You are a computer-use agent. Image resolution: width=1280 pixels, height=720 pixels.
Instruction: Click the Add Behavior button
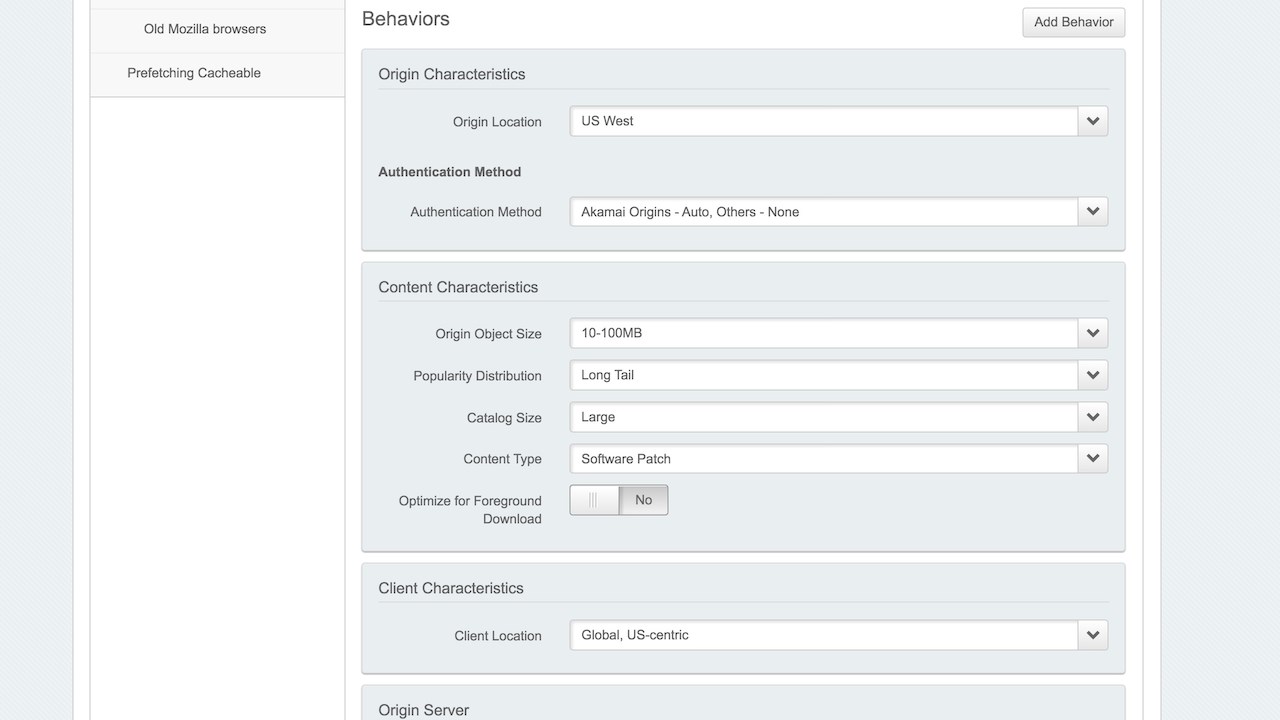(x=1073, y=22)
